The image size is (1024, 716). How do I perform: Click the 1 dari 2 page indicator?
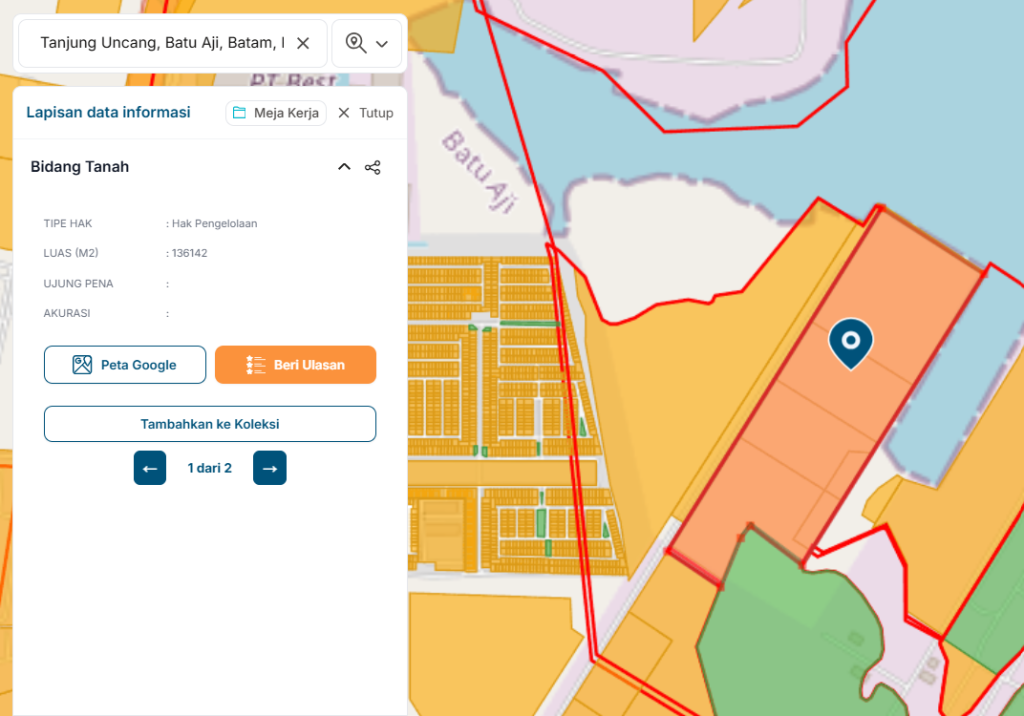[210, 468]
